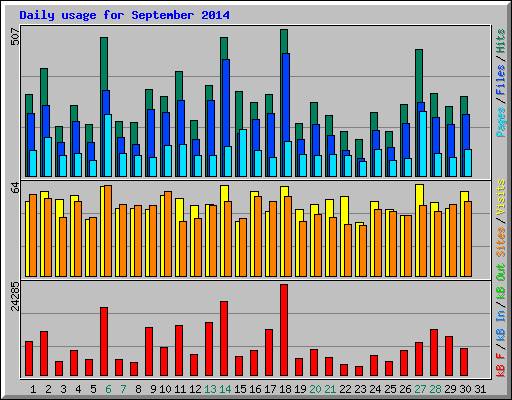Click the title 'Daily usage for September 2014'
512x400 pixels.
[x=124, y=15]
